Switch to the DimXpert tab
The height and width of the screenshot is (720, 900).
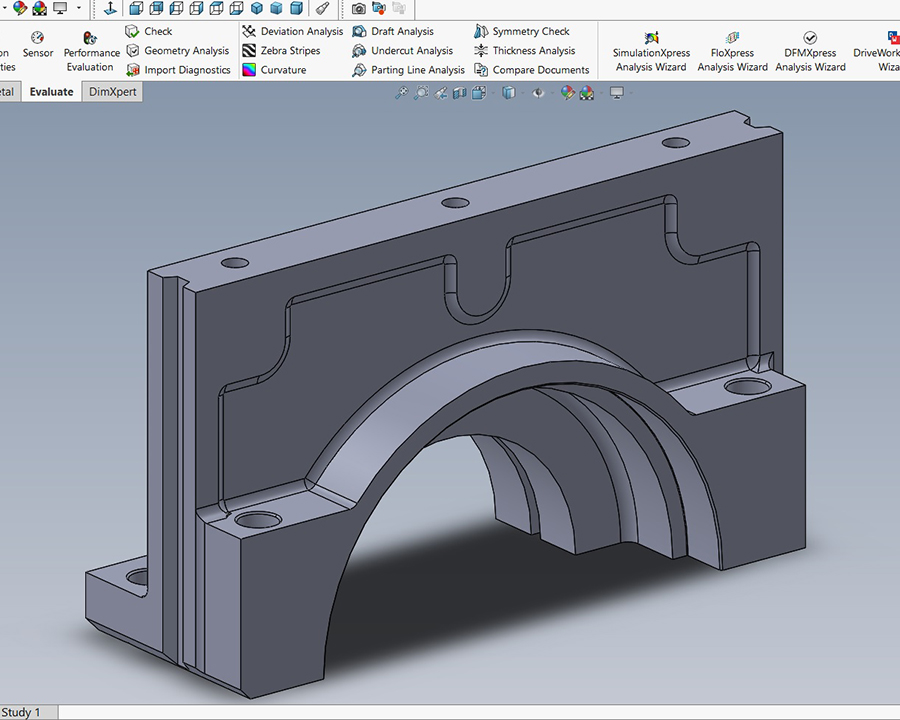pos(112,92)
